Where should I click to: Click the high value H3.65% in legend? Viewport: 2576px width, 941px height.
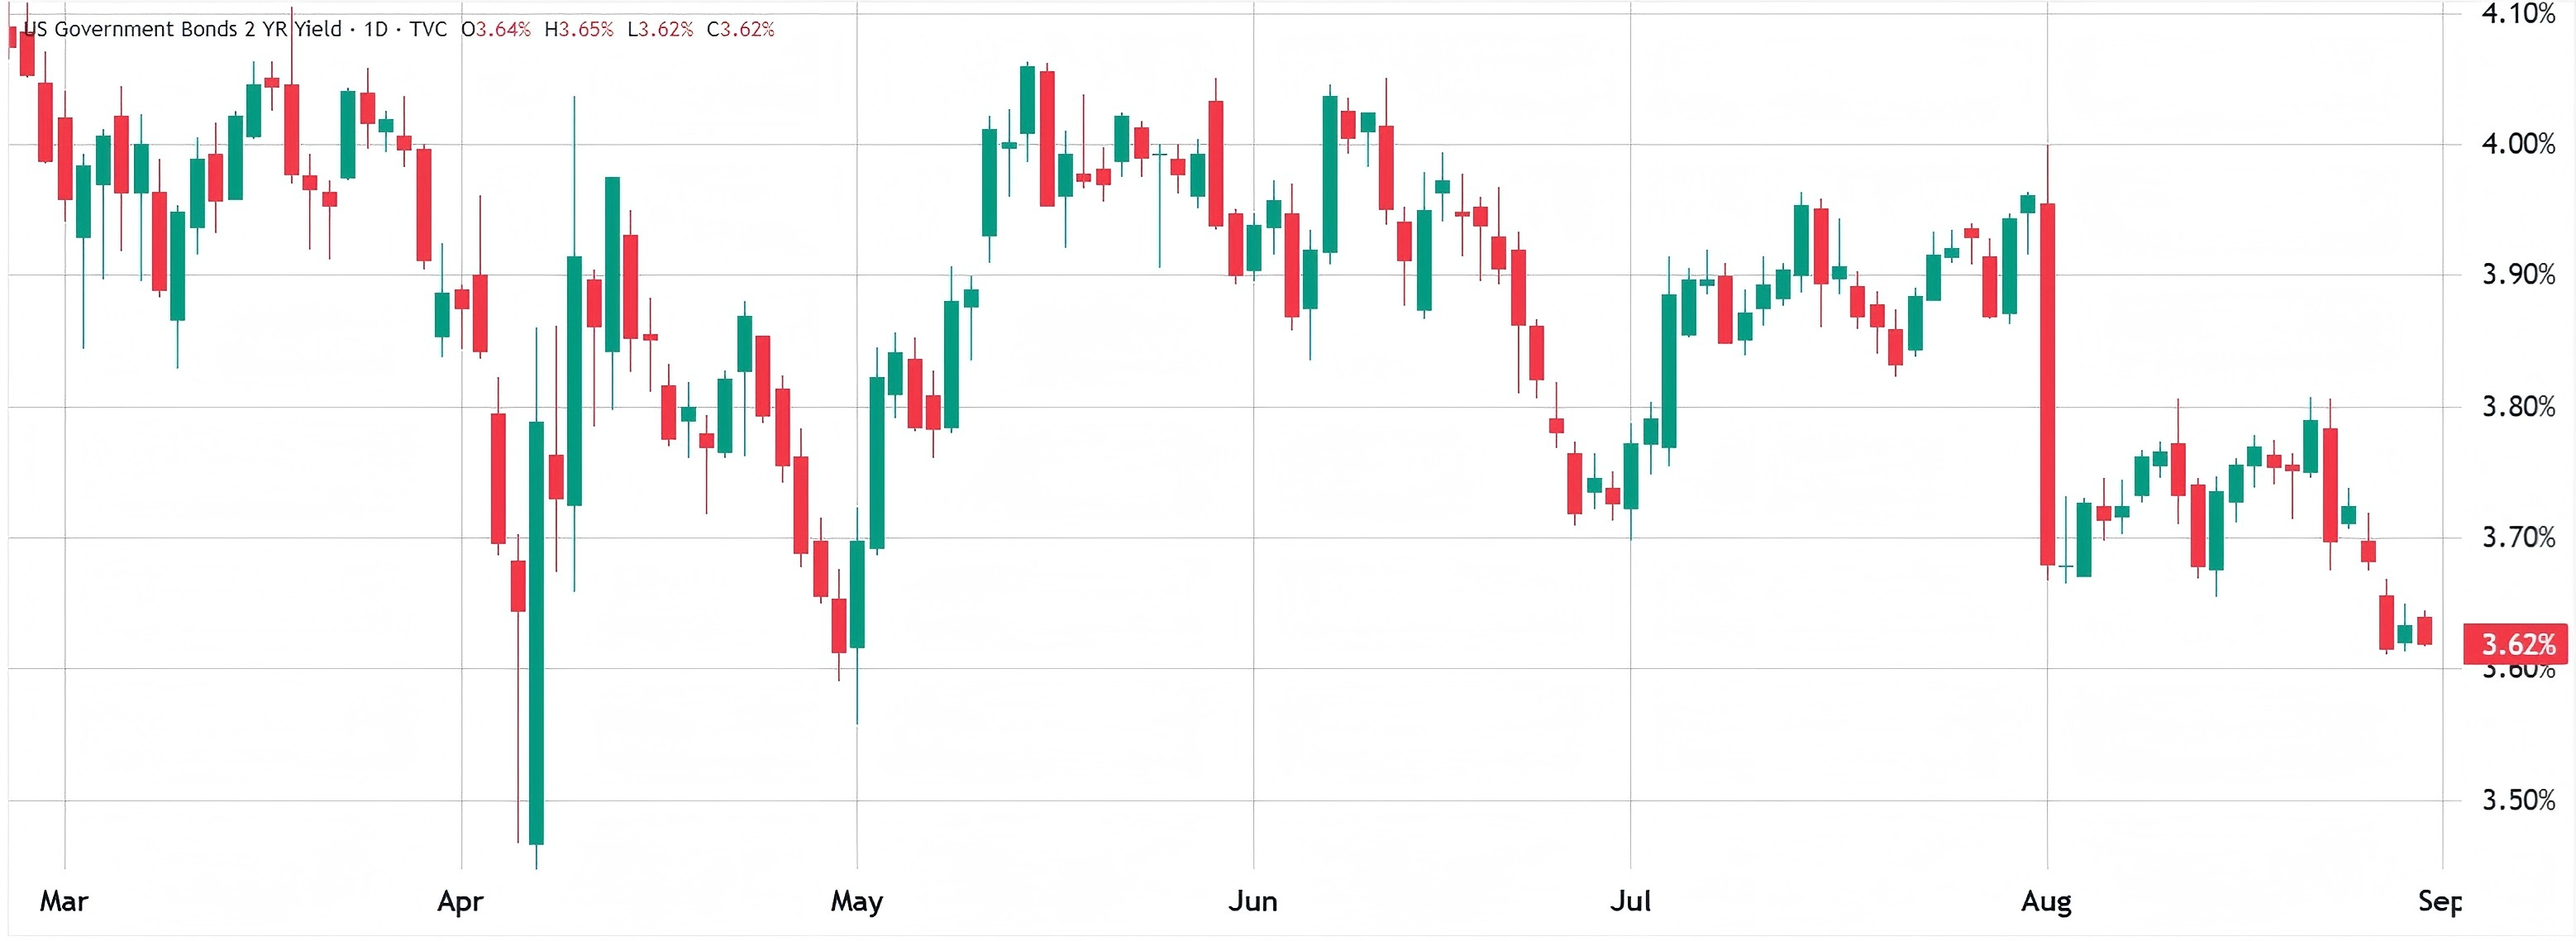click(x=579, y=29)
